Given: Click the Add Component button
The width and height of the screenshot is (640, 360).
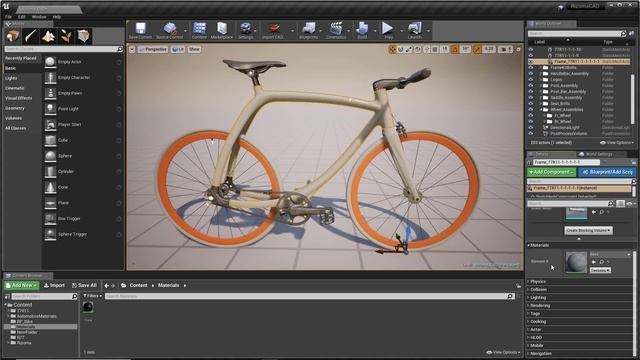Looking at the screenshot, I should (x=551, y=172).
